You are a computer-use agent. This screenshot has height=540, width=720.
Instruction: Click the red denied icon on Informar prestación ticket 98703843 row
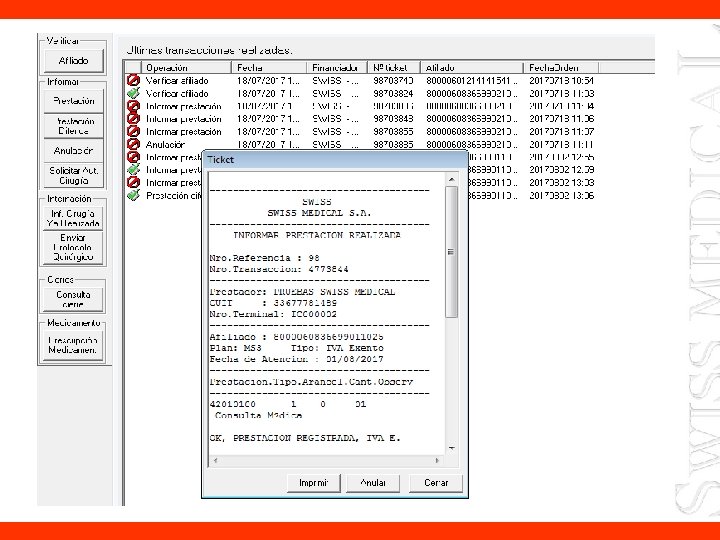tap(133, 119)
